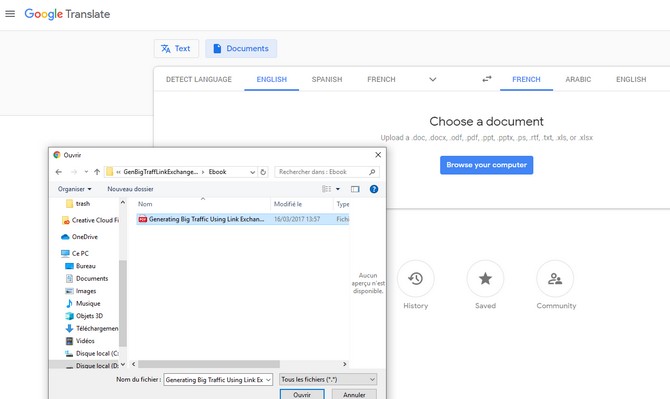The height and width of the screenshot is (399, 670).
Task: Select Vidéos folder in sidebar
Action: pos(80,341)
